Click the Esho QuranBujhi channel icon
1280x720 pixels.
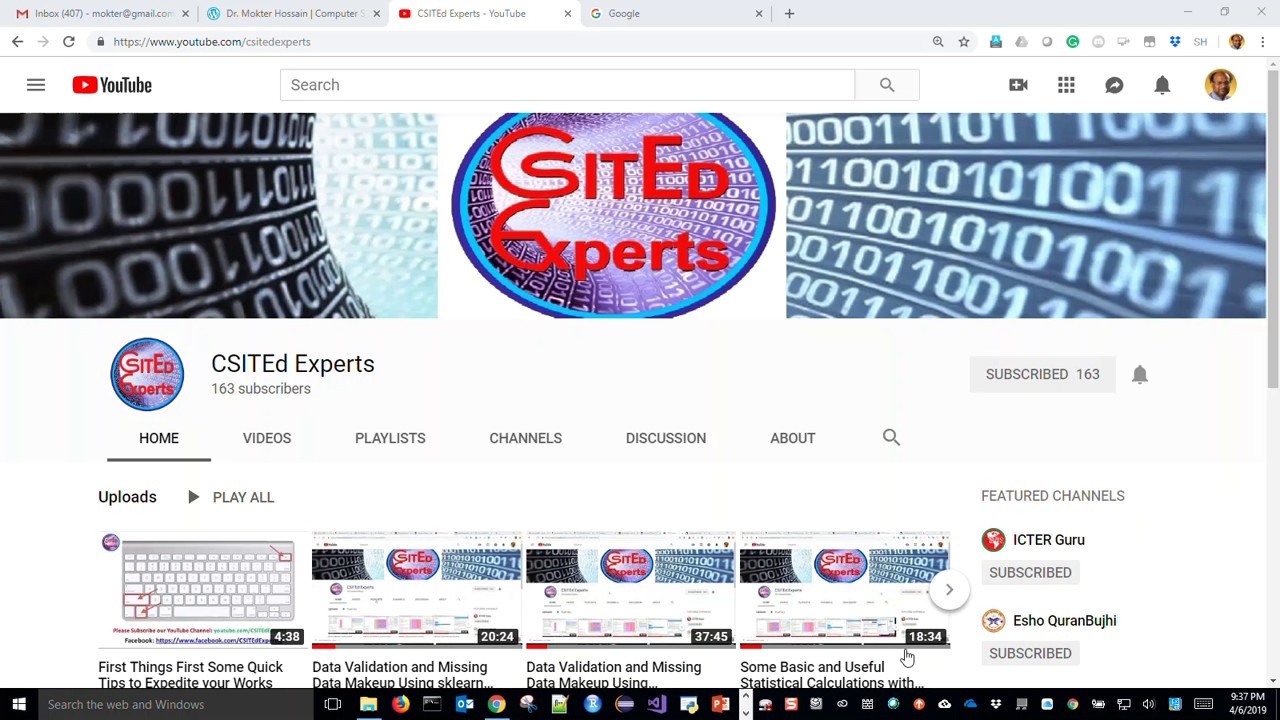(x=993, y=621)
